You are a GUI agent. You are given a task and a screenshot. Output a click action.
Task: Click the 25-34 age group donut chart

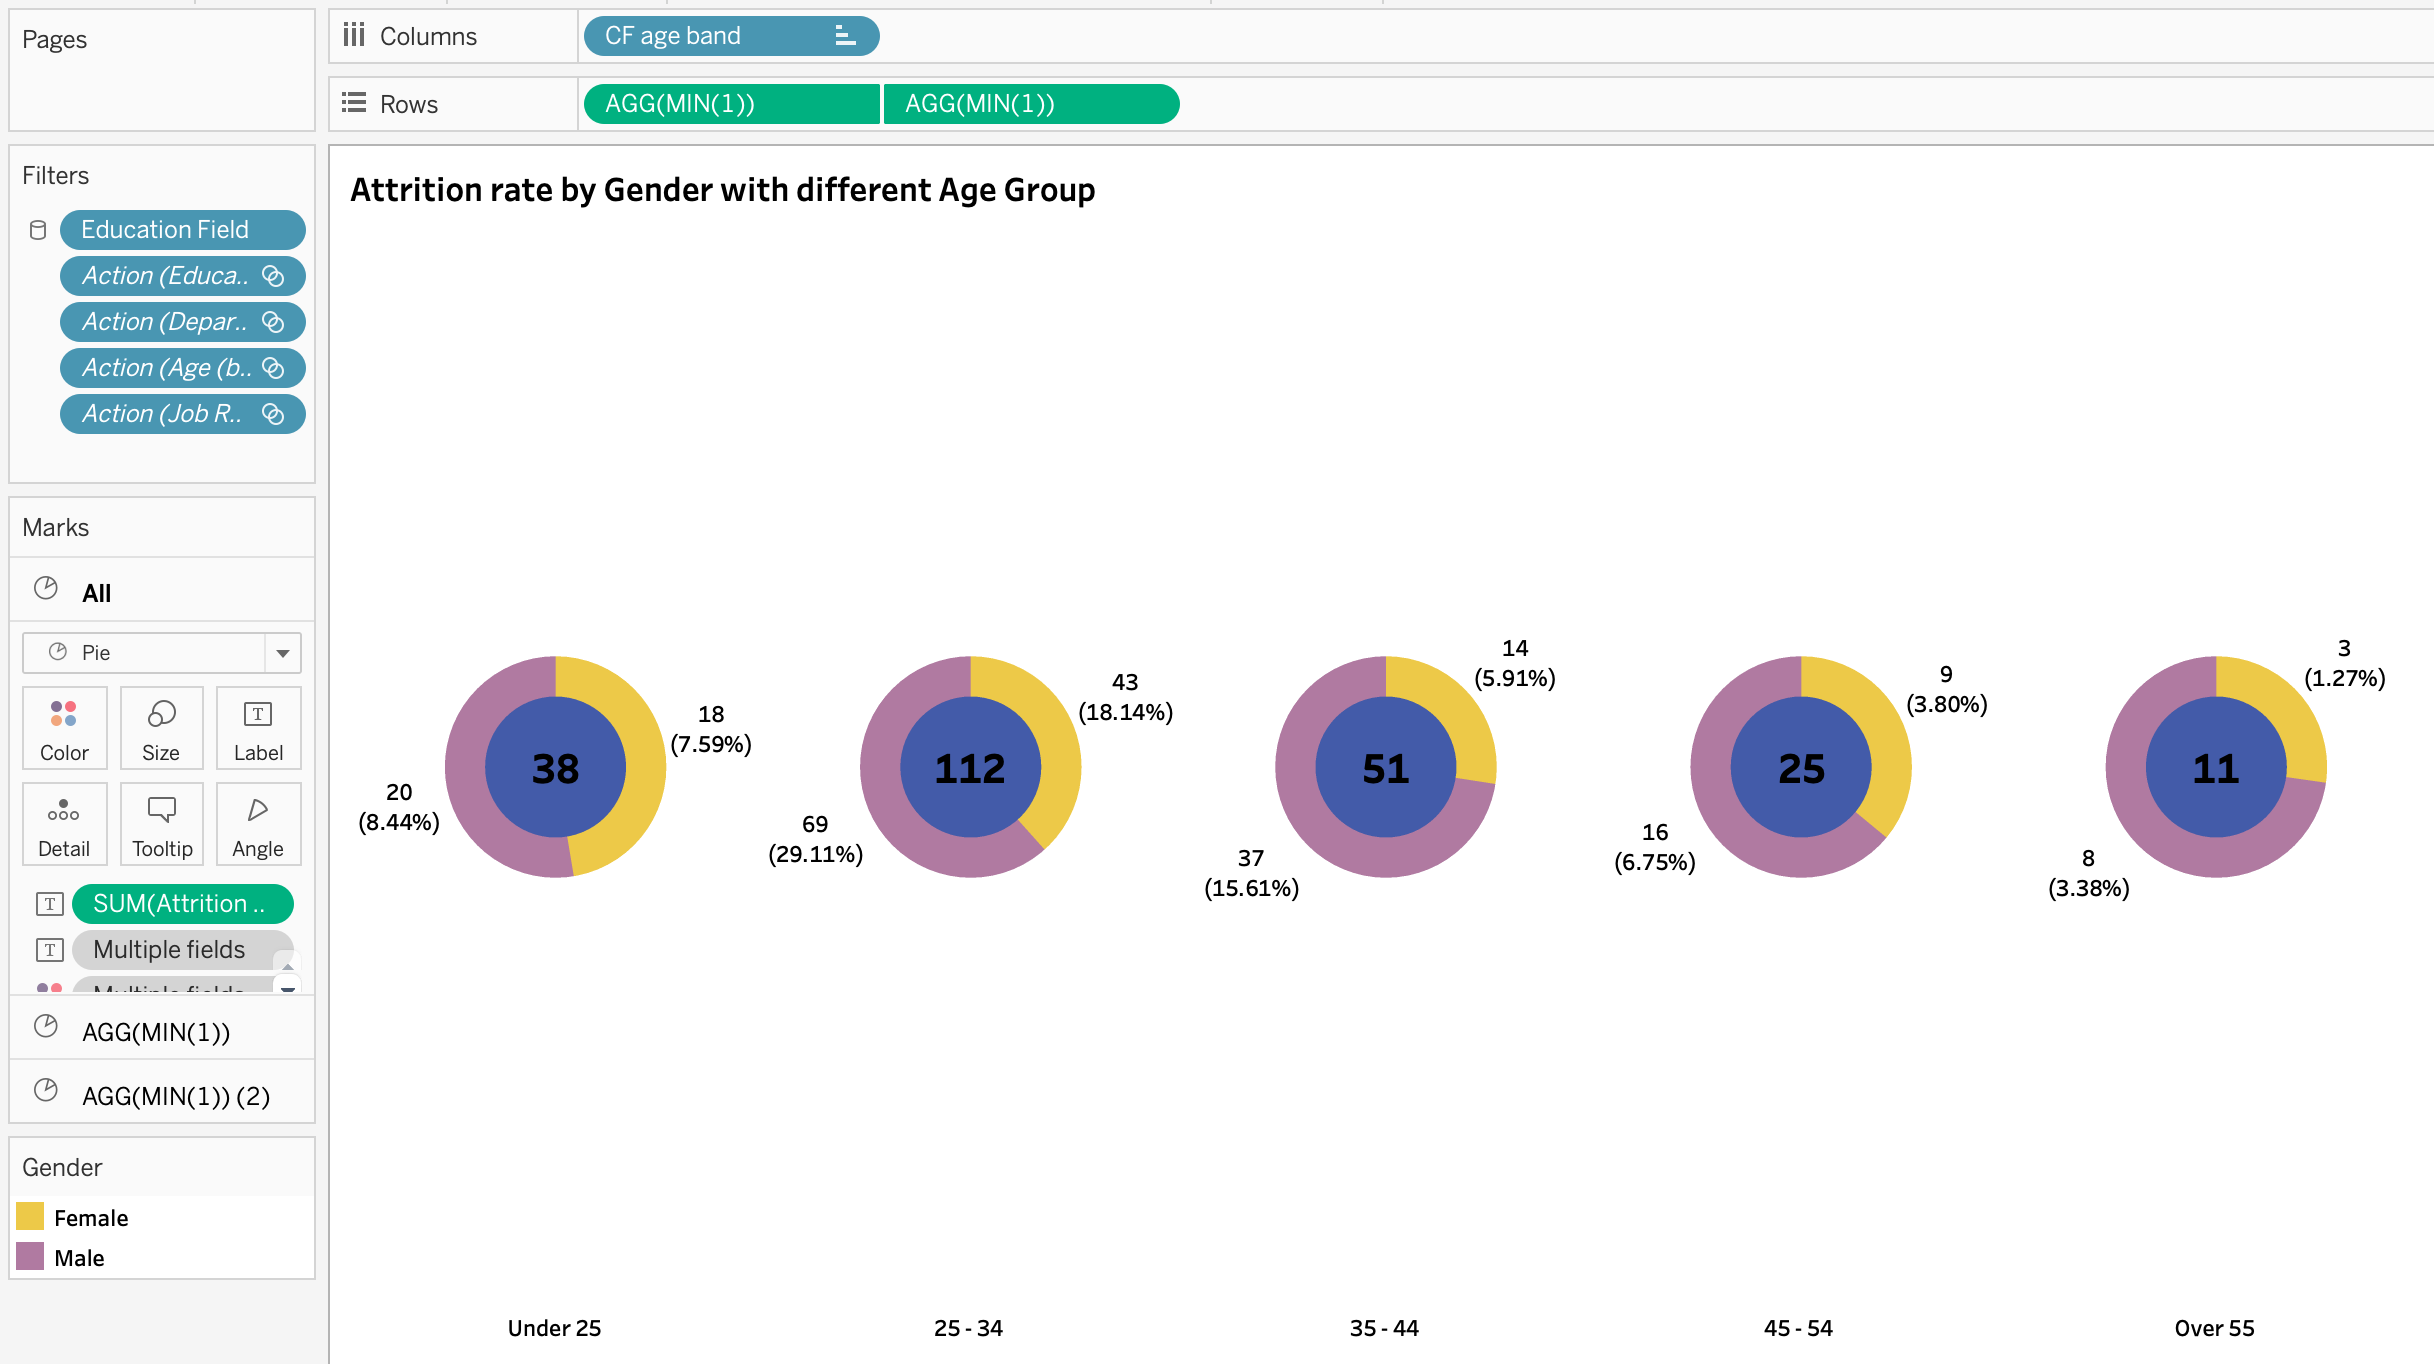click(x=970, y=766)
